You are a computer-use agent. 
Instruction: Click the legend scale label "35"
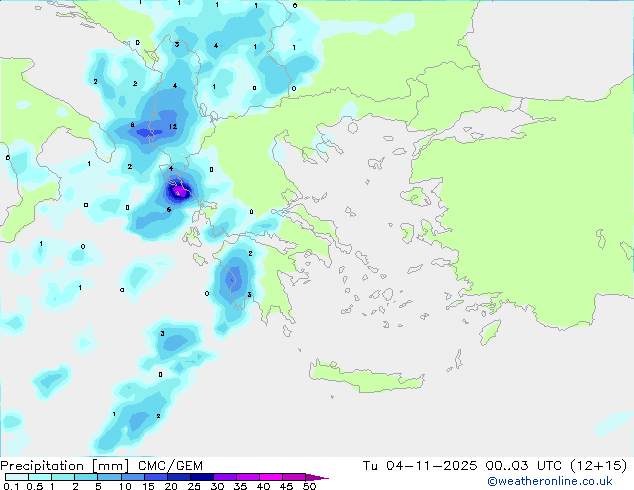coord(240,486)
